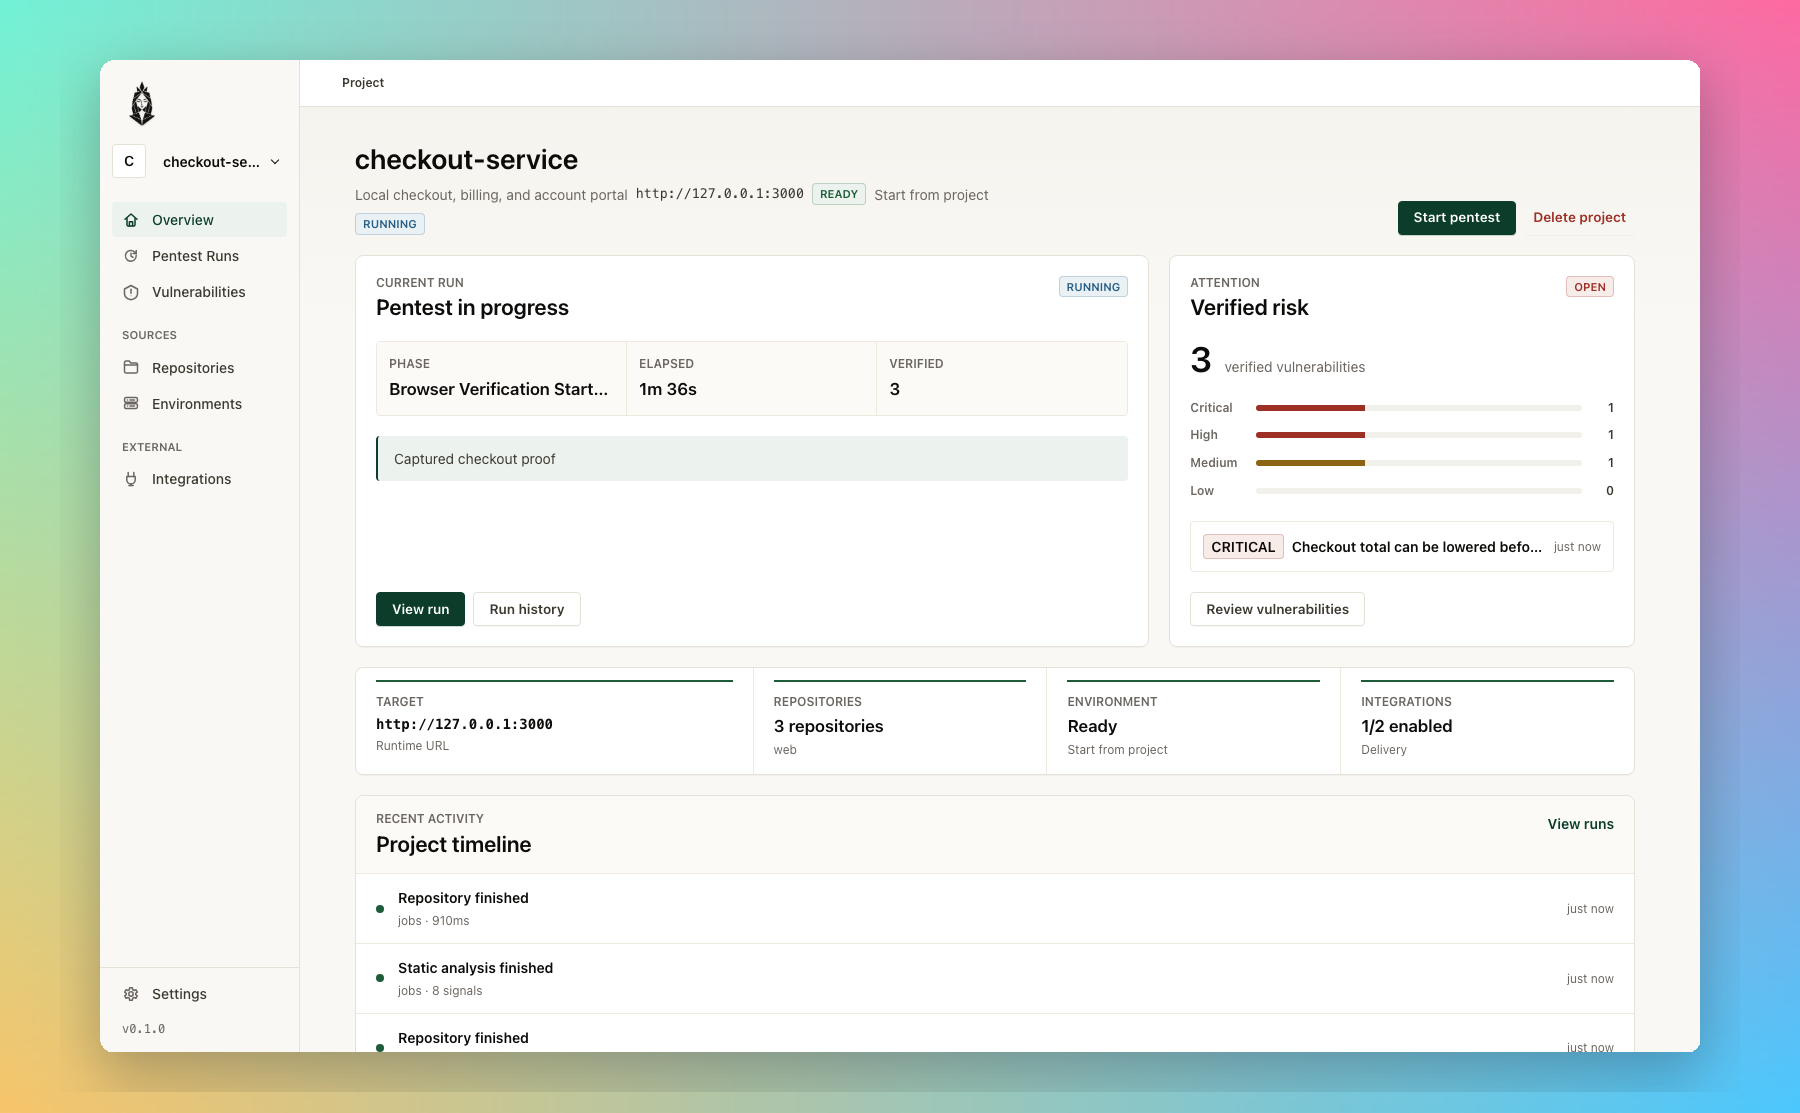The width and height of the screenshot is (1800, 1113).
Task: Click the Integrations plug icon
Action: [131, 479]
